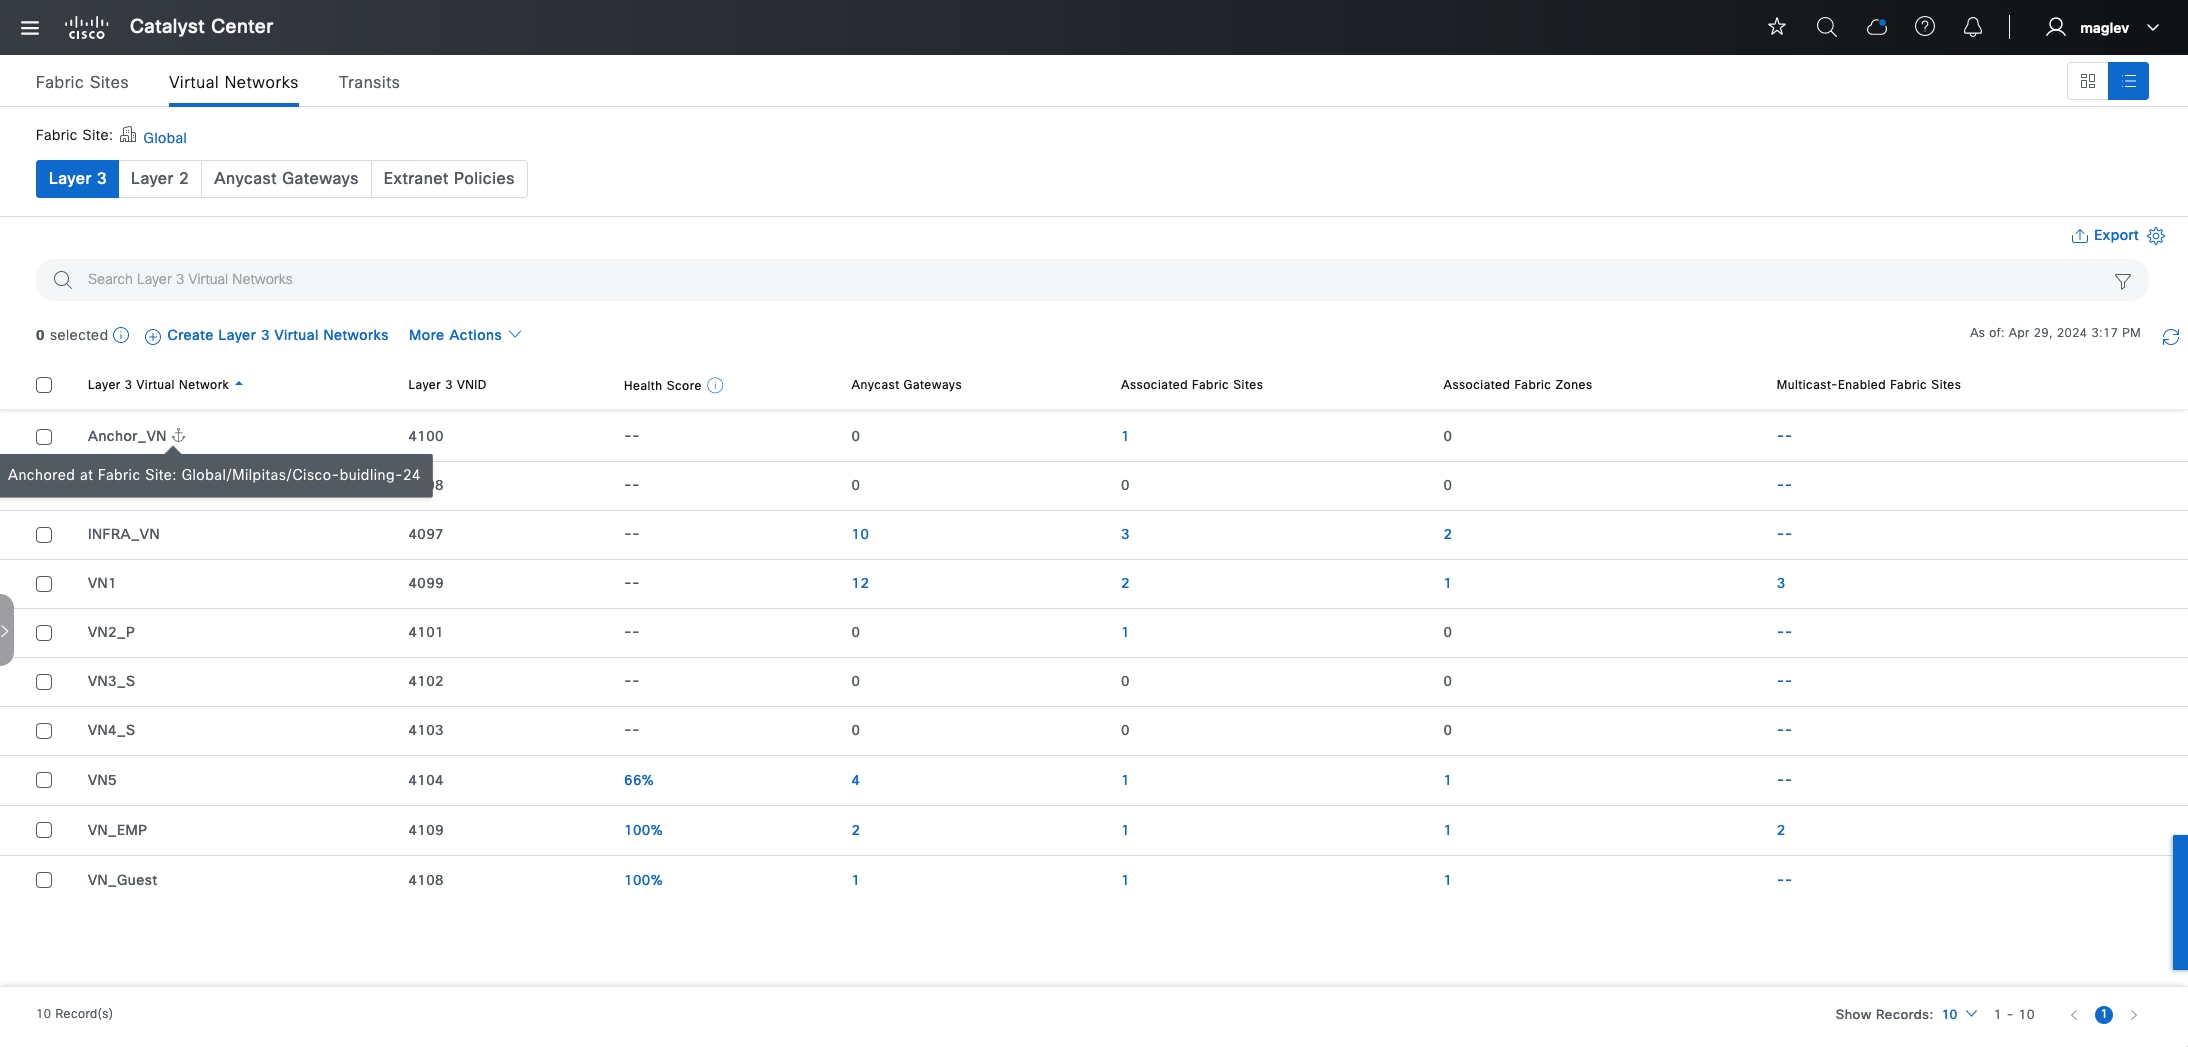Open the maglev user account dropdown
This screenshot has width=2188, height=1047.
click(x=2104, y=28)
